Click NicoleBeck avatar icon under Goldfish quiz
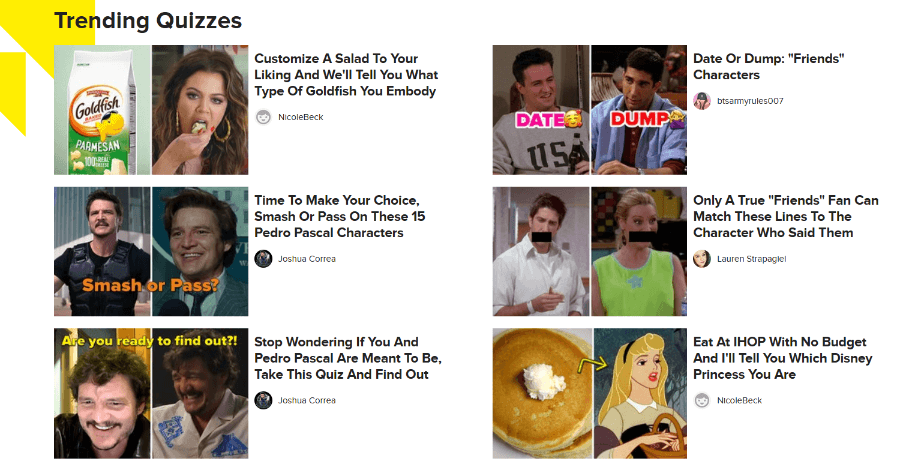Viewport: 900px width, 464px height. (x=263, y=117)
